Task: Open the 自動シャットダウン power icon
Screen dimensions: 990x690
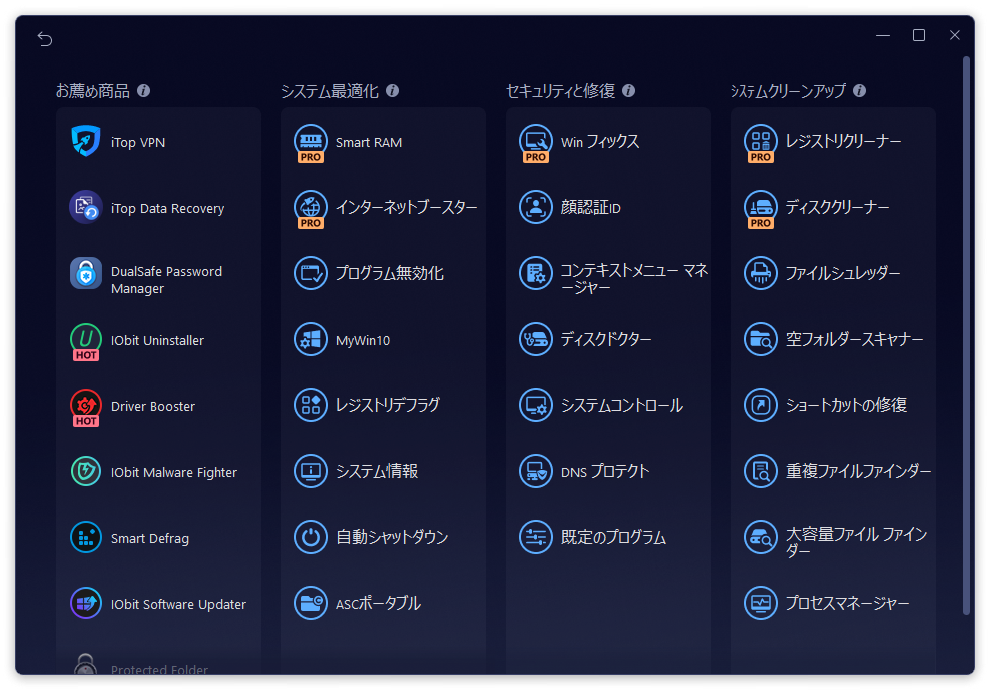Action: tap(311, 537)
